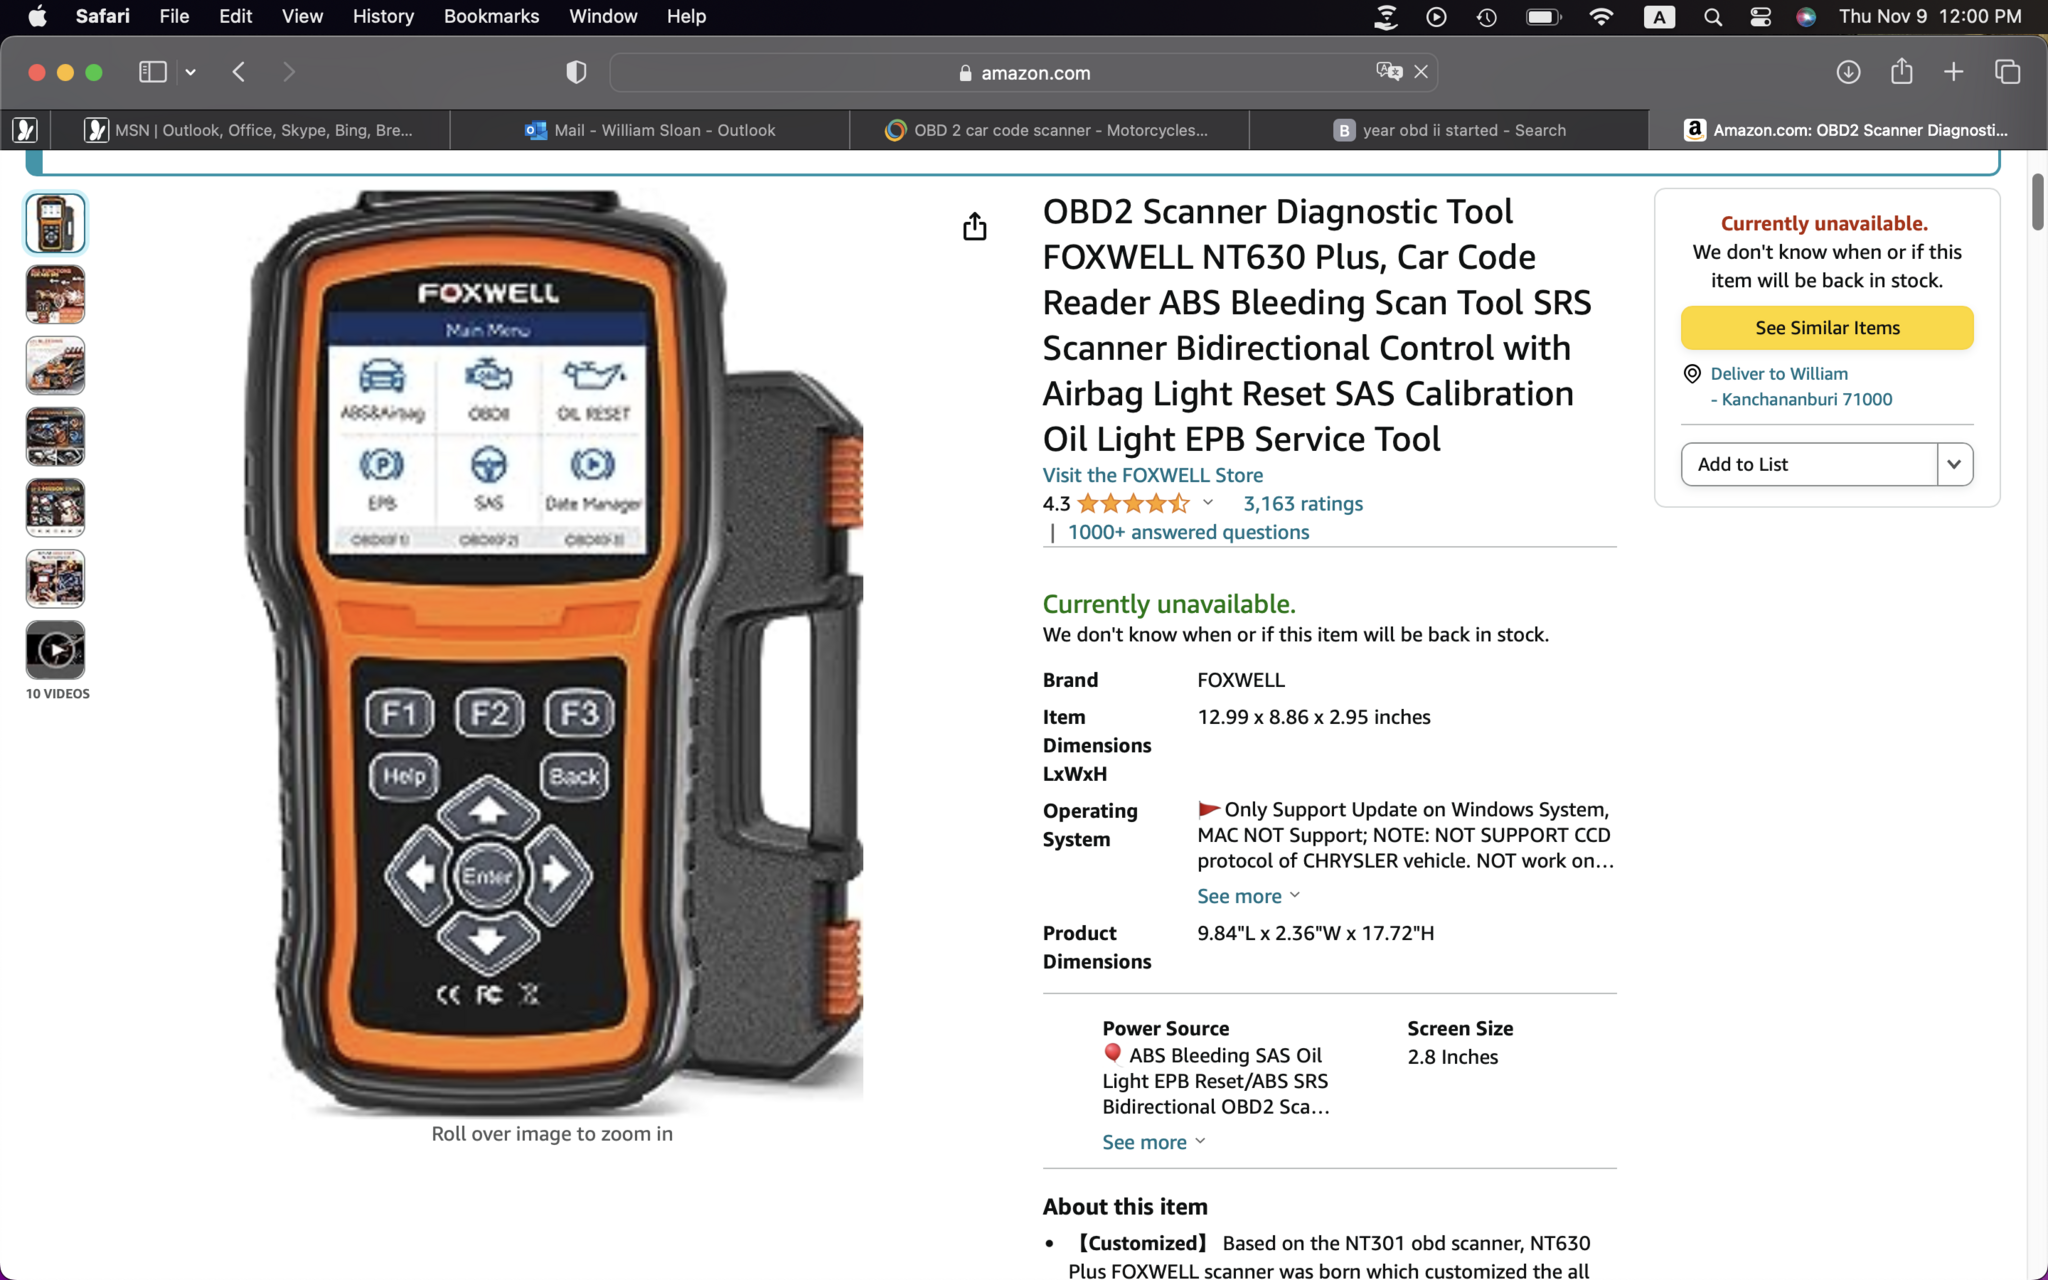Click the Siri icon in menu bar

point(1806,16)
